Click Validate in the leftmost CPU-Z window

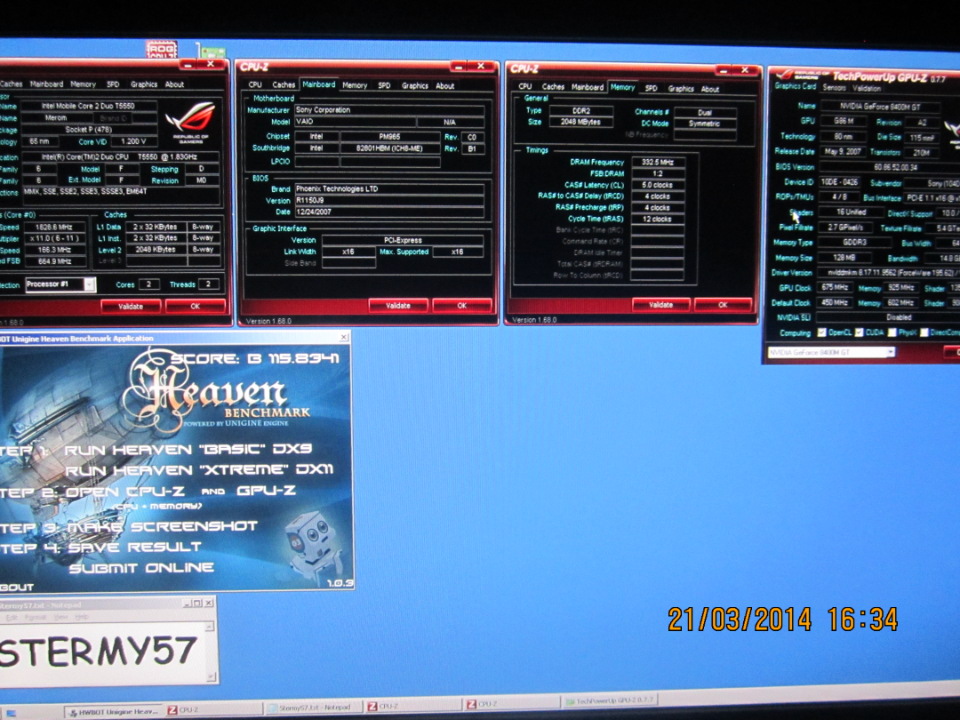click(x=130, y=306)
